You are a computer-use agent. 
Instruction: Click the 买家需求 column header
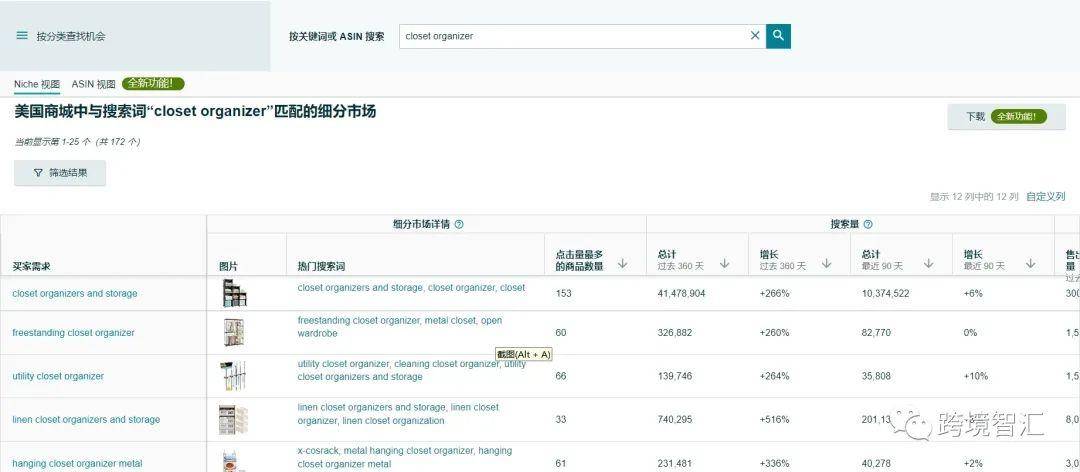pyautogui.click(x=32, y=266)
